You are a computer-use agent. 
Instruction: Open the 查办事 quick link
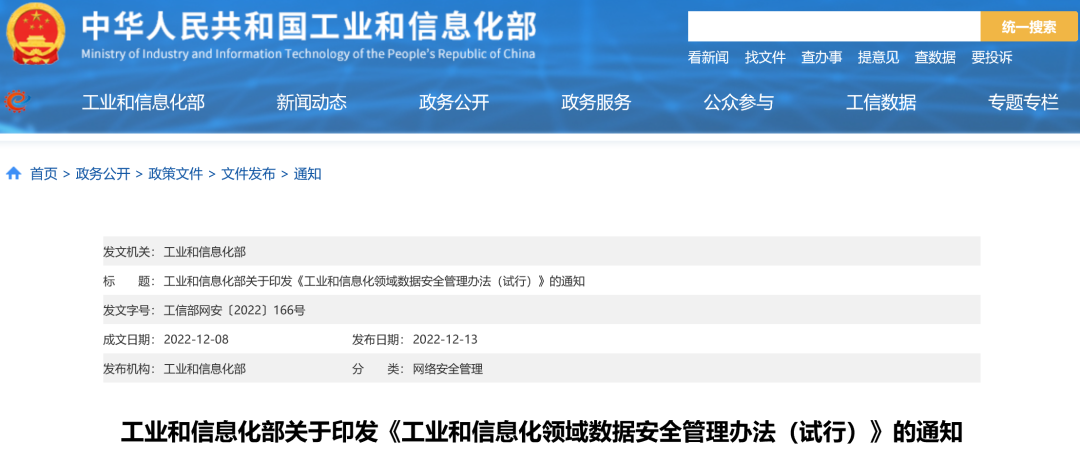[x=822, y=58]
